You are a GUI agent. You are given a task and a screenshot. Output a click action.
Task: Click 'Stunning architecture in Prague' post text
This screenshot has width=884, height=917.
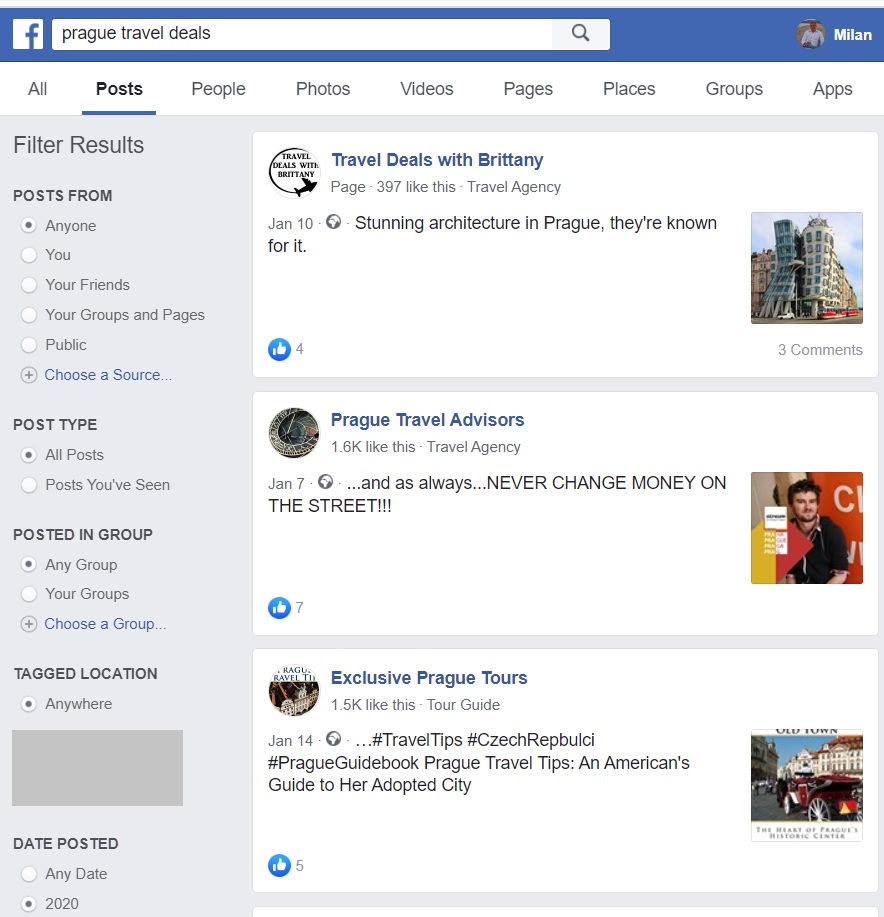(x=493, y=235)
